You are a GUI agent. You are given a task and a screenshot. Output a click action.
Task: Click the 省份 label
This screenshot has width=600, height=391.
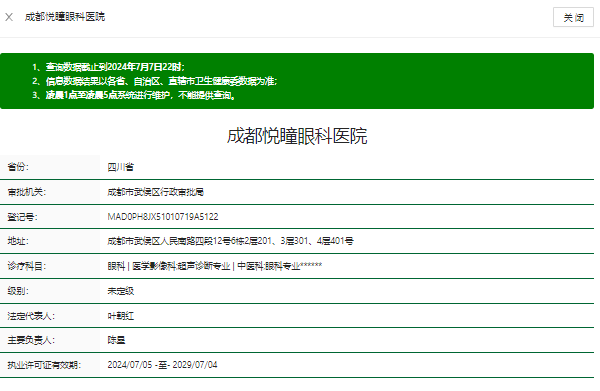[x=18, y=167]
